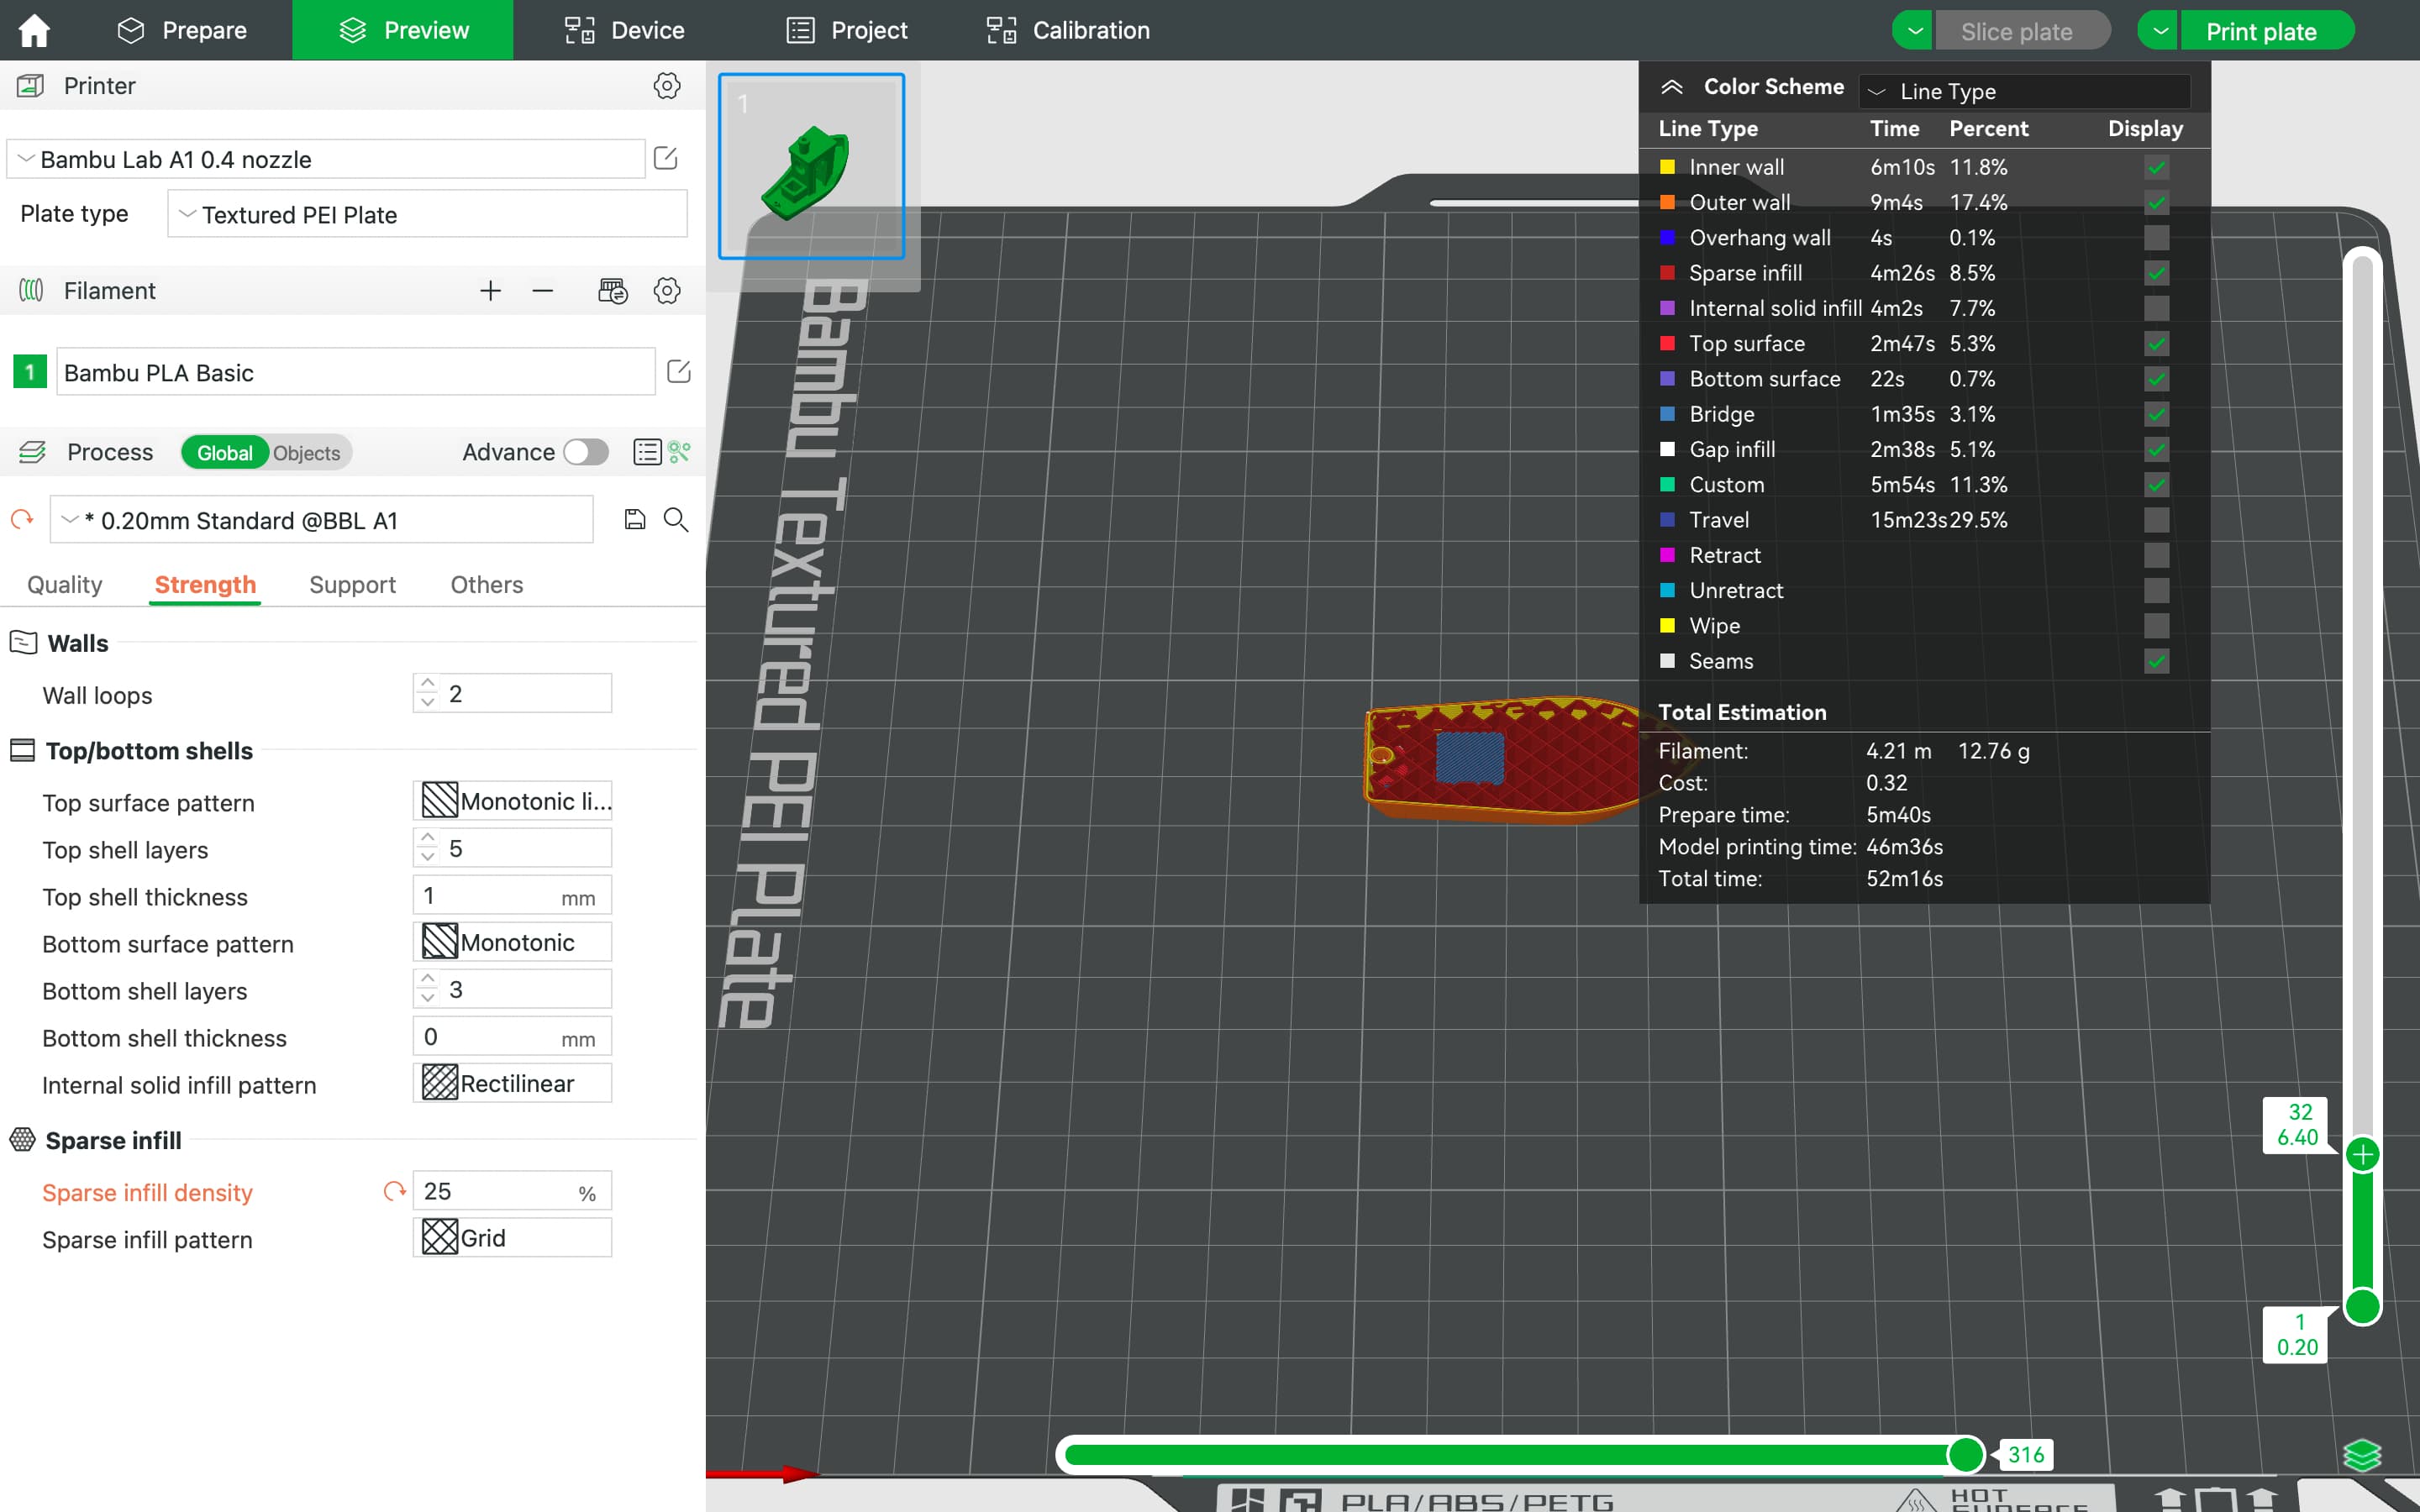Viewport: 2420px width, 1512px height.
Task: Click the Process section icon
Action: click(x=32, y=452)
